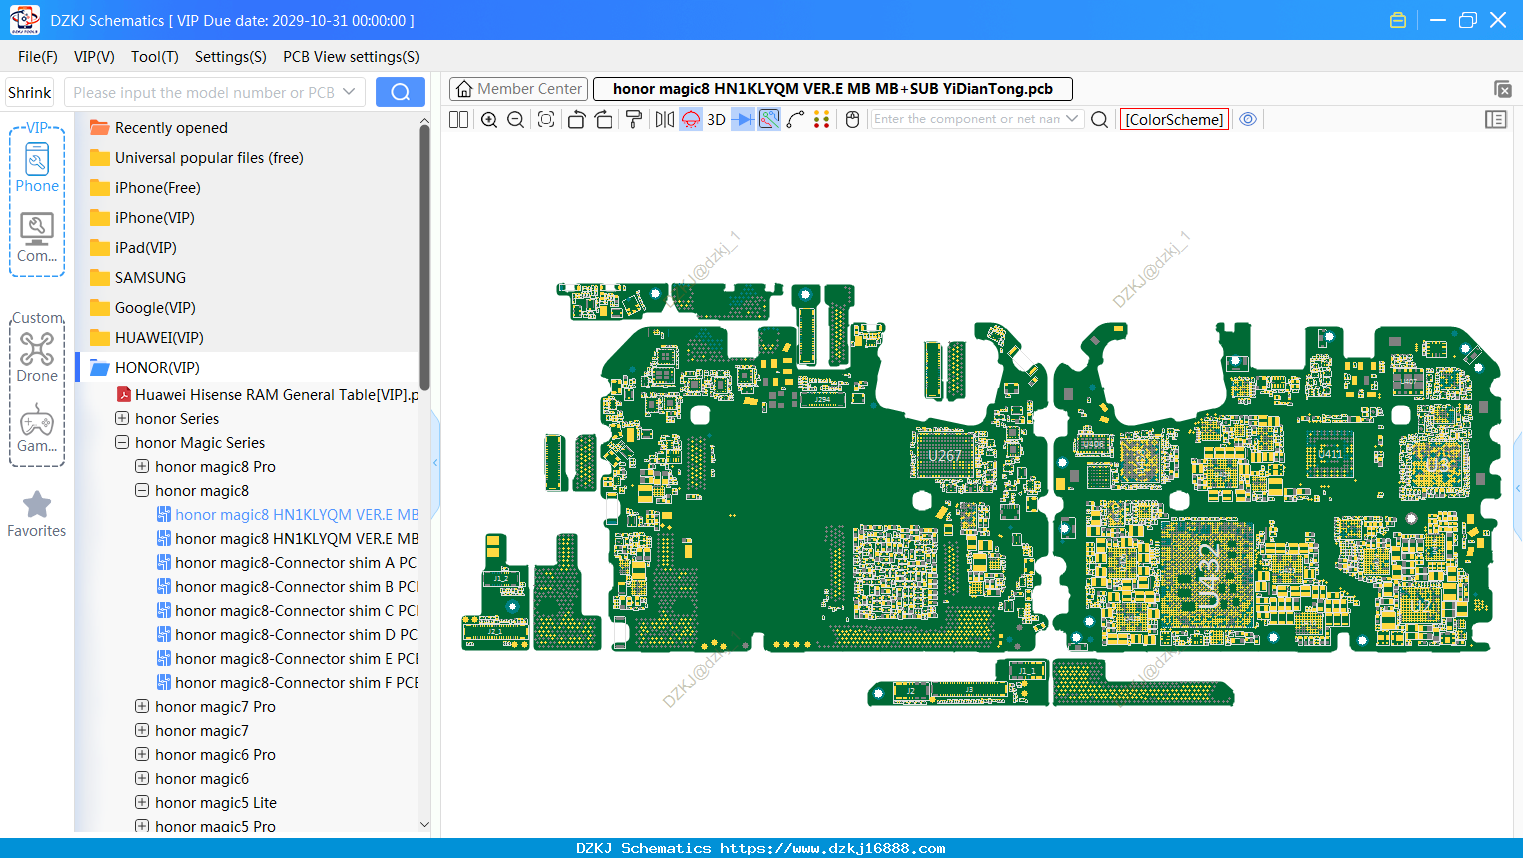Click the [ColorScheme] button
This screenshot has height=858, width=1523.
[1174, 119]
